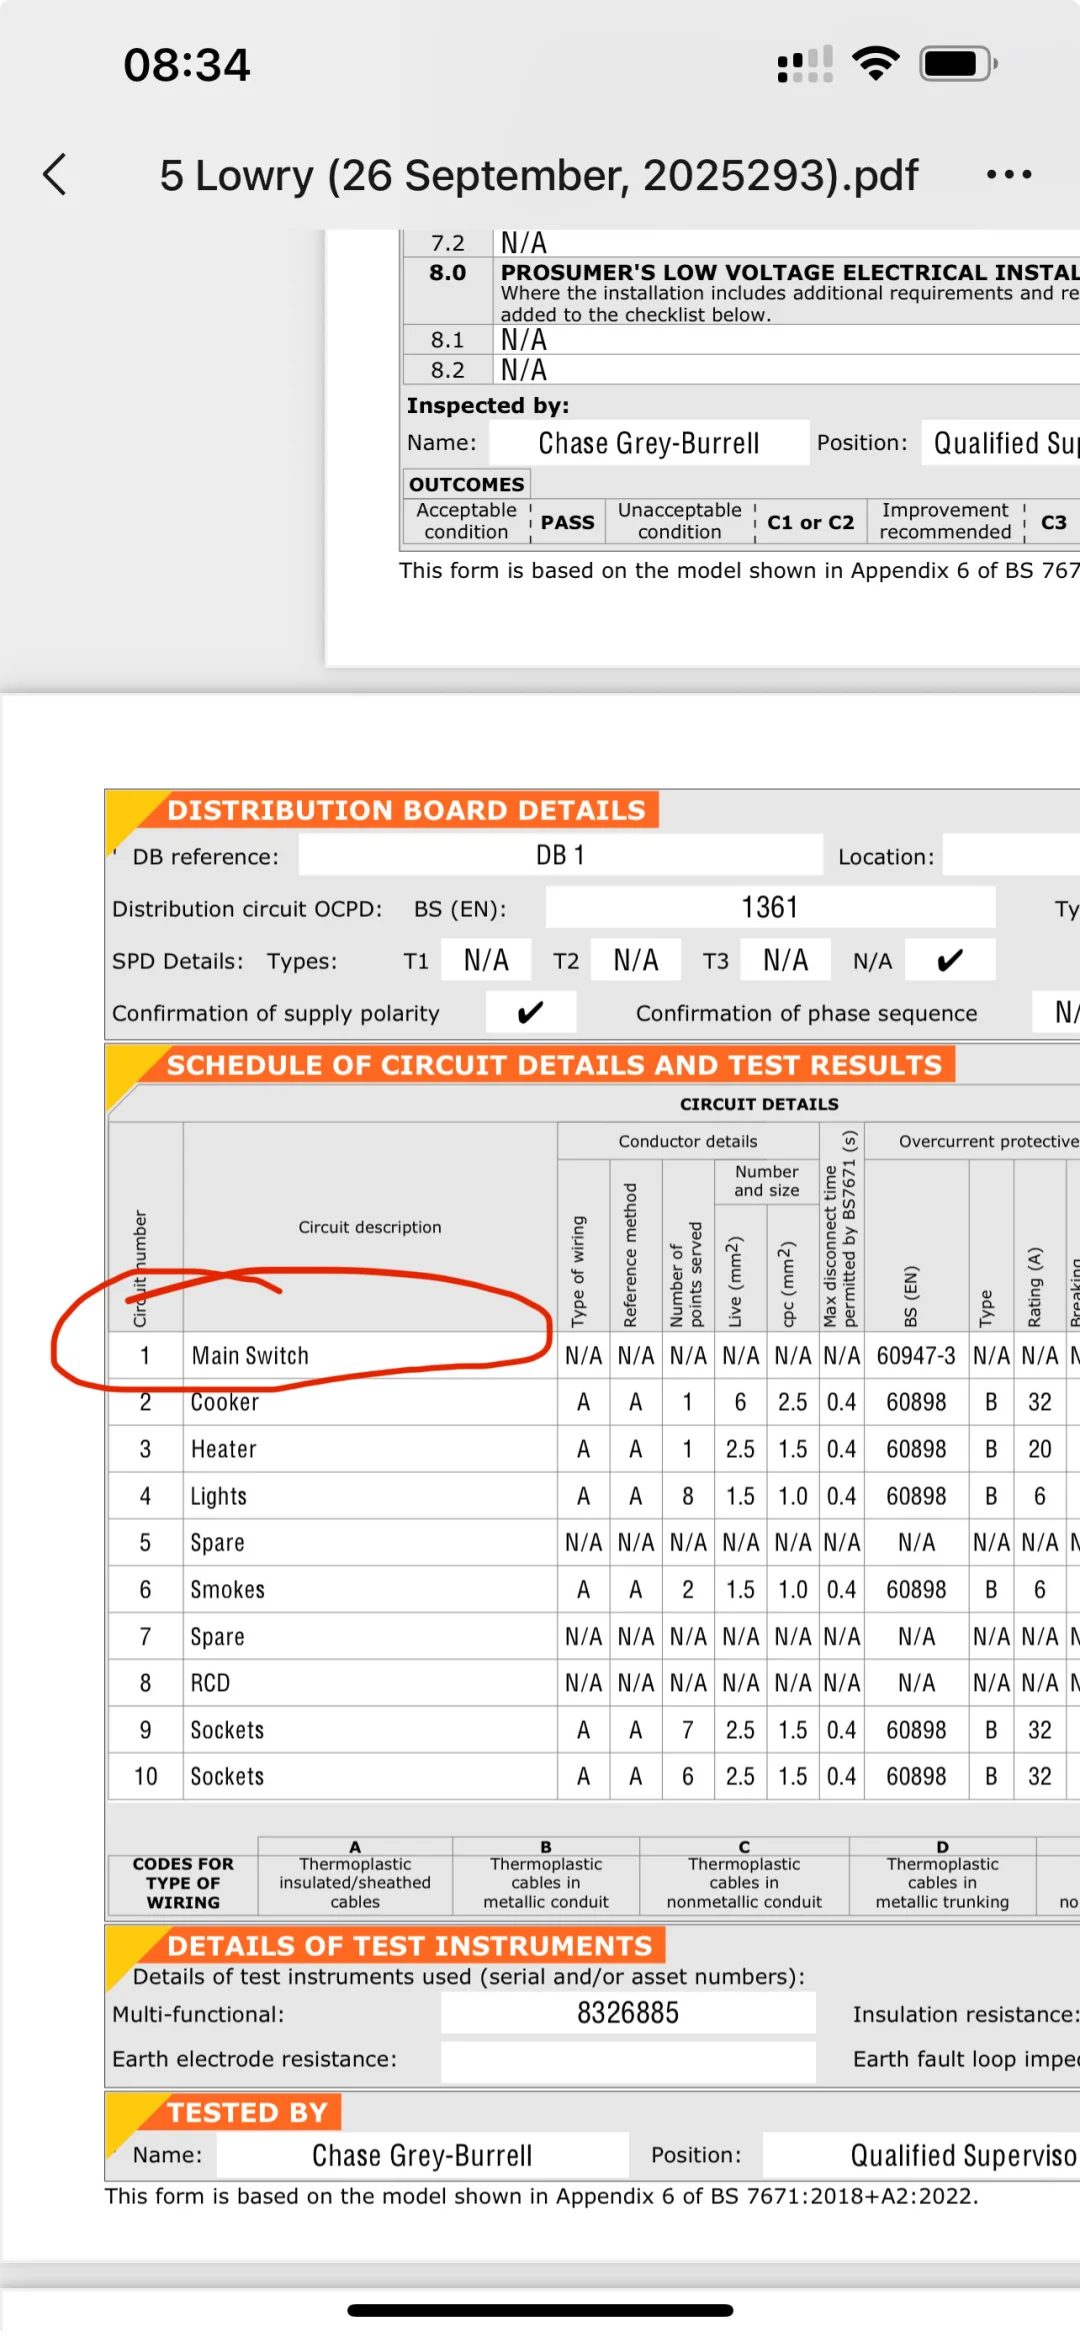Tap the Cooker circuit description
This screenshot has height=2337, width=1080.
(x=225, y=1402)
